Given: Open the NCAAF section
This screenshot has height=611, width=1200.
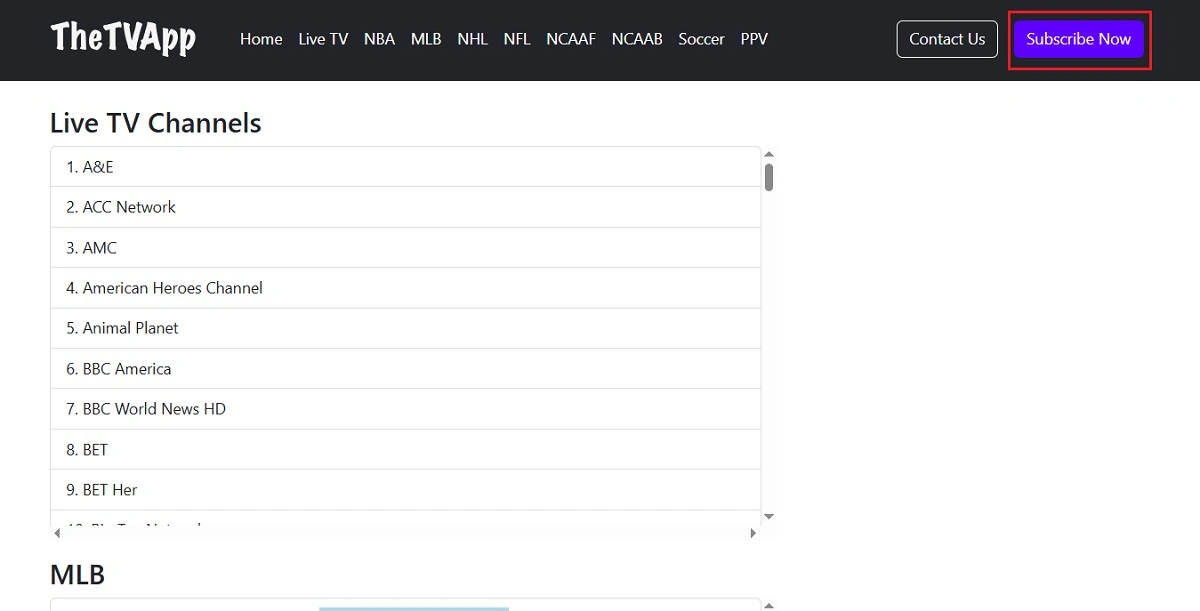Looking at the screenshot, I should [x=571, y=39].
